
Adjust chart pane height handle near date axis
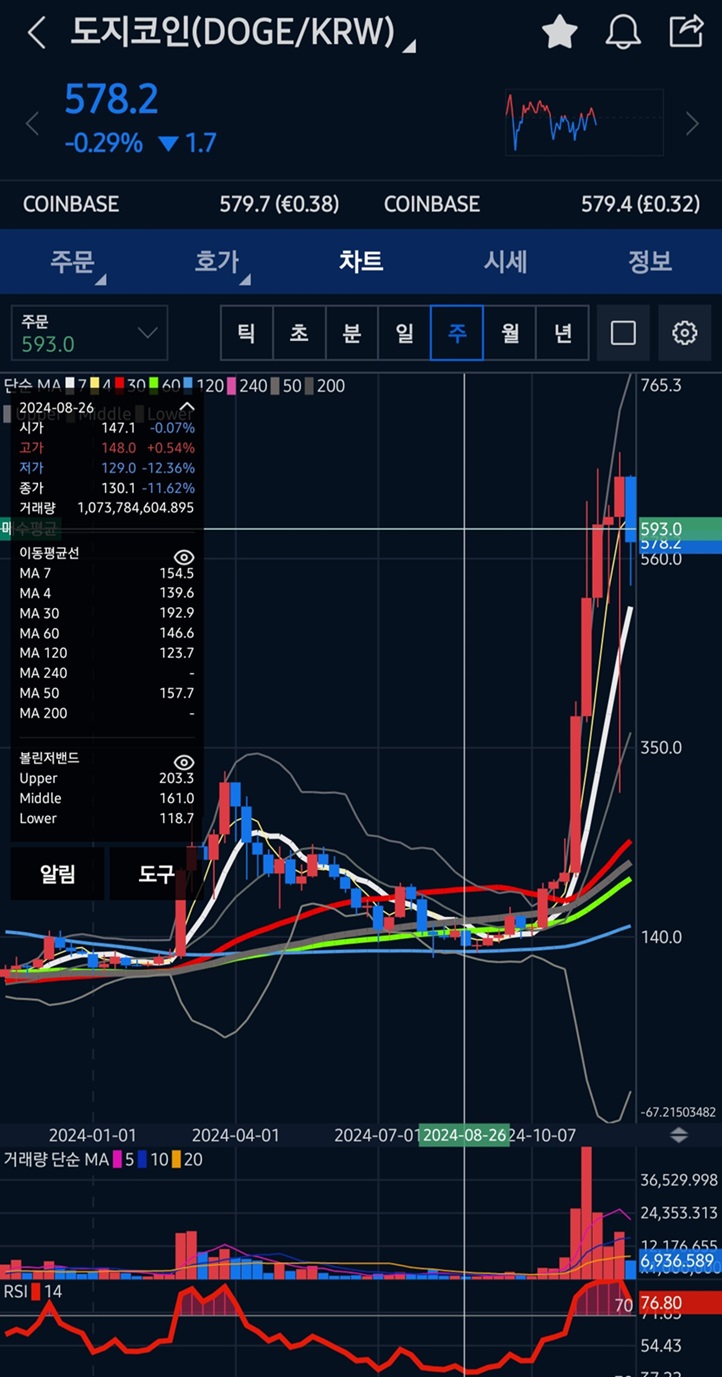tap(679, 1135)
